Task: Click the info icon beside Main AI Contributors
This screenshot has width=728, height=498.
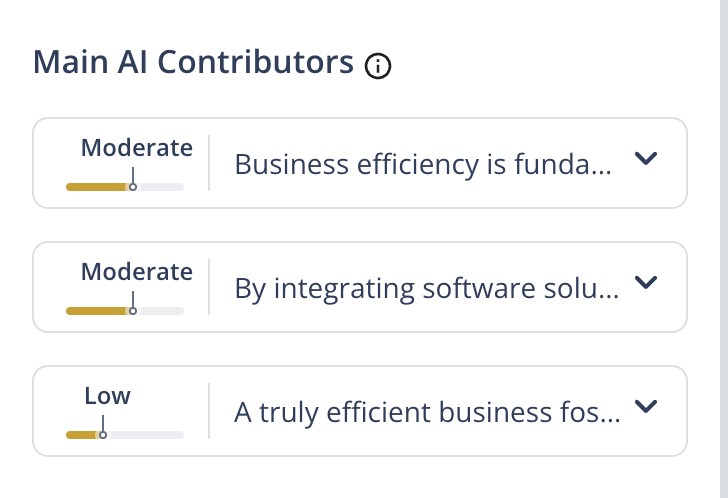Action: pos(378,66)
